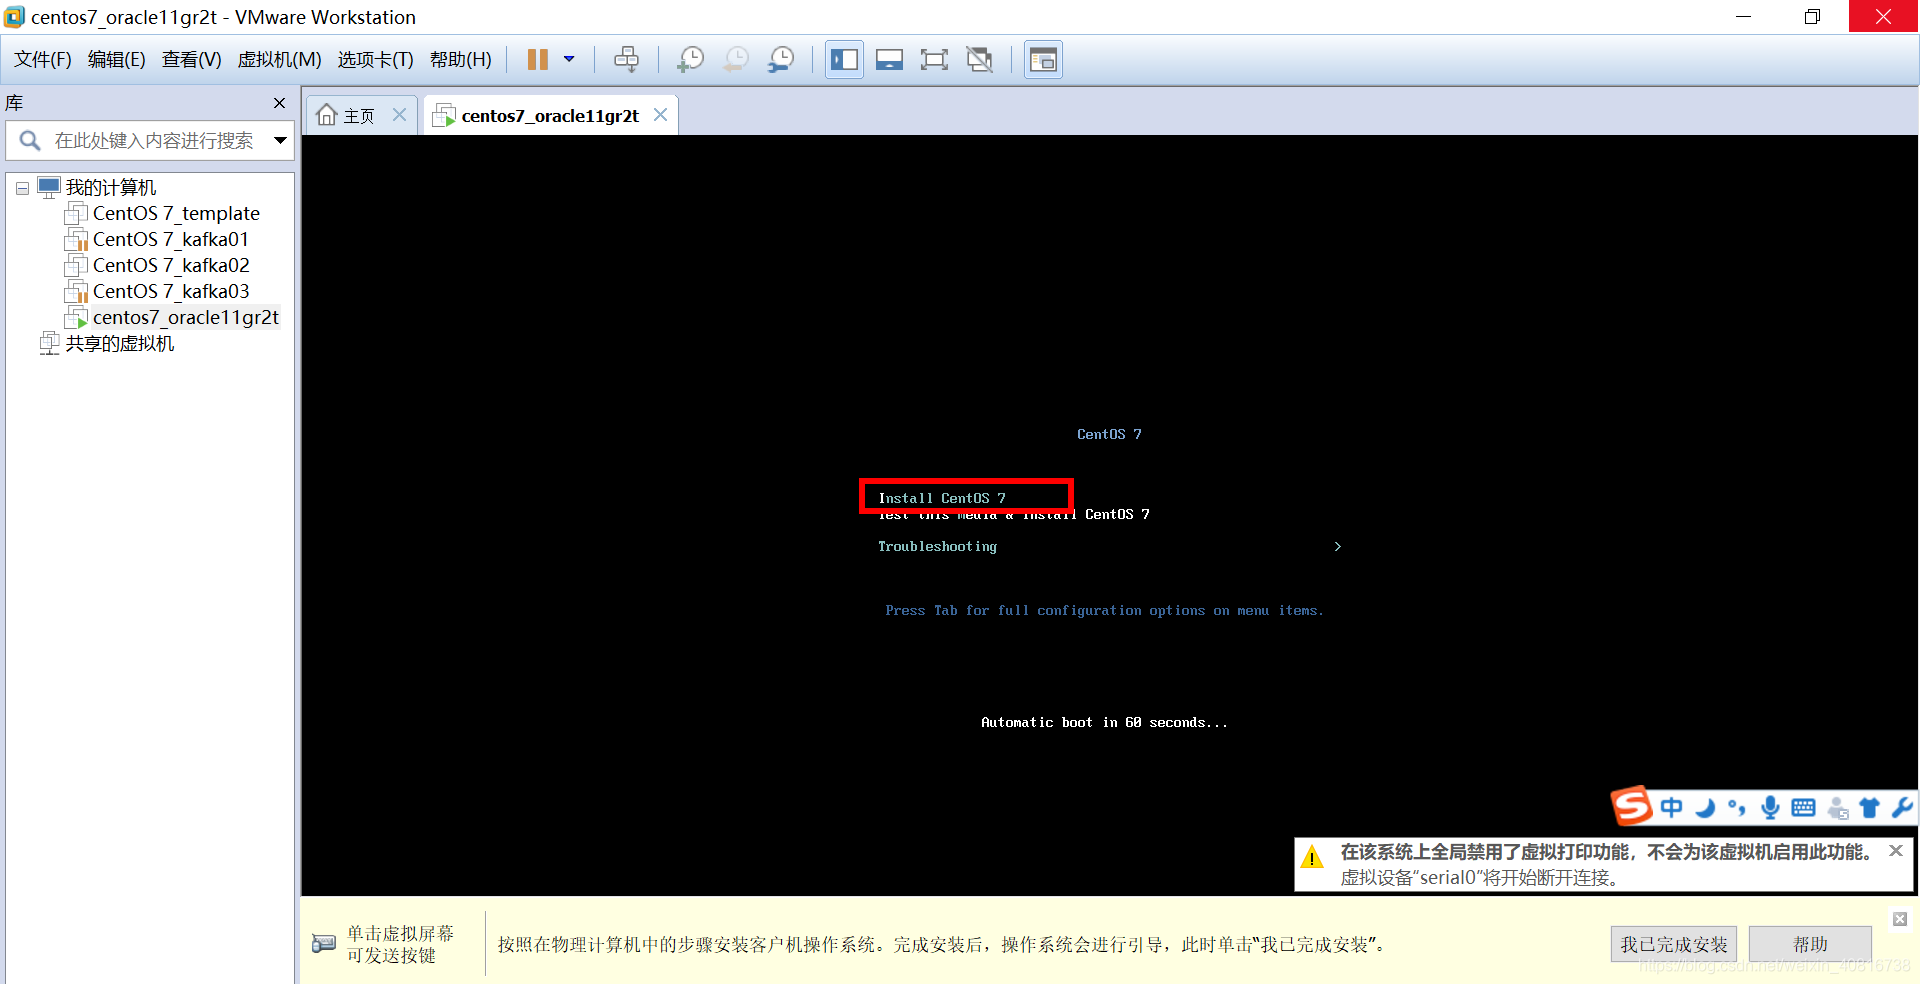
Task: Toggle Chinese/English input mode 中
Action: [x=1671, y=807]
